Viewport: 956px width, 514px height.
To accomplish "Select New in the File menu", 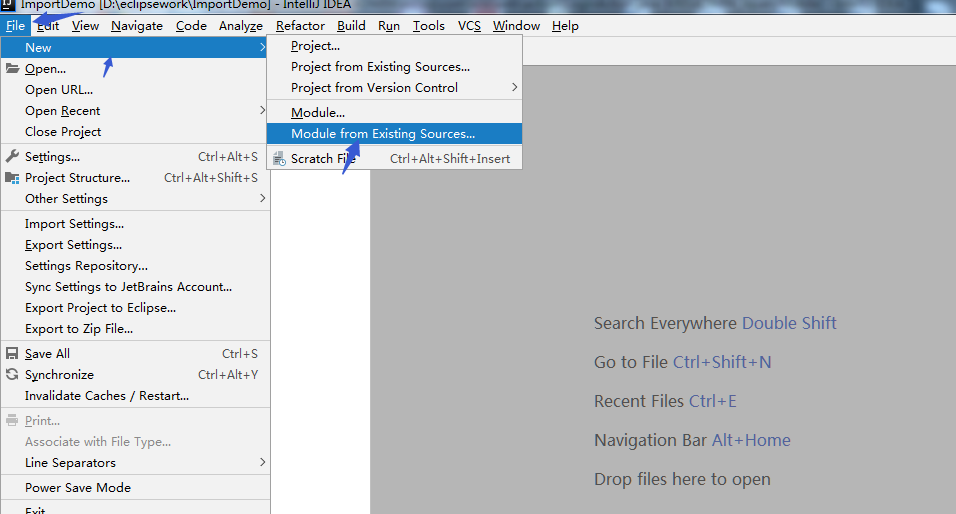I will click(x=135, y=47).
